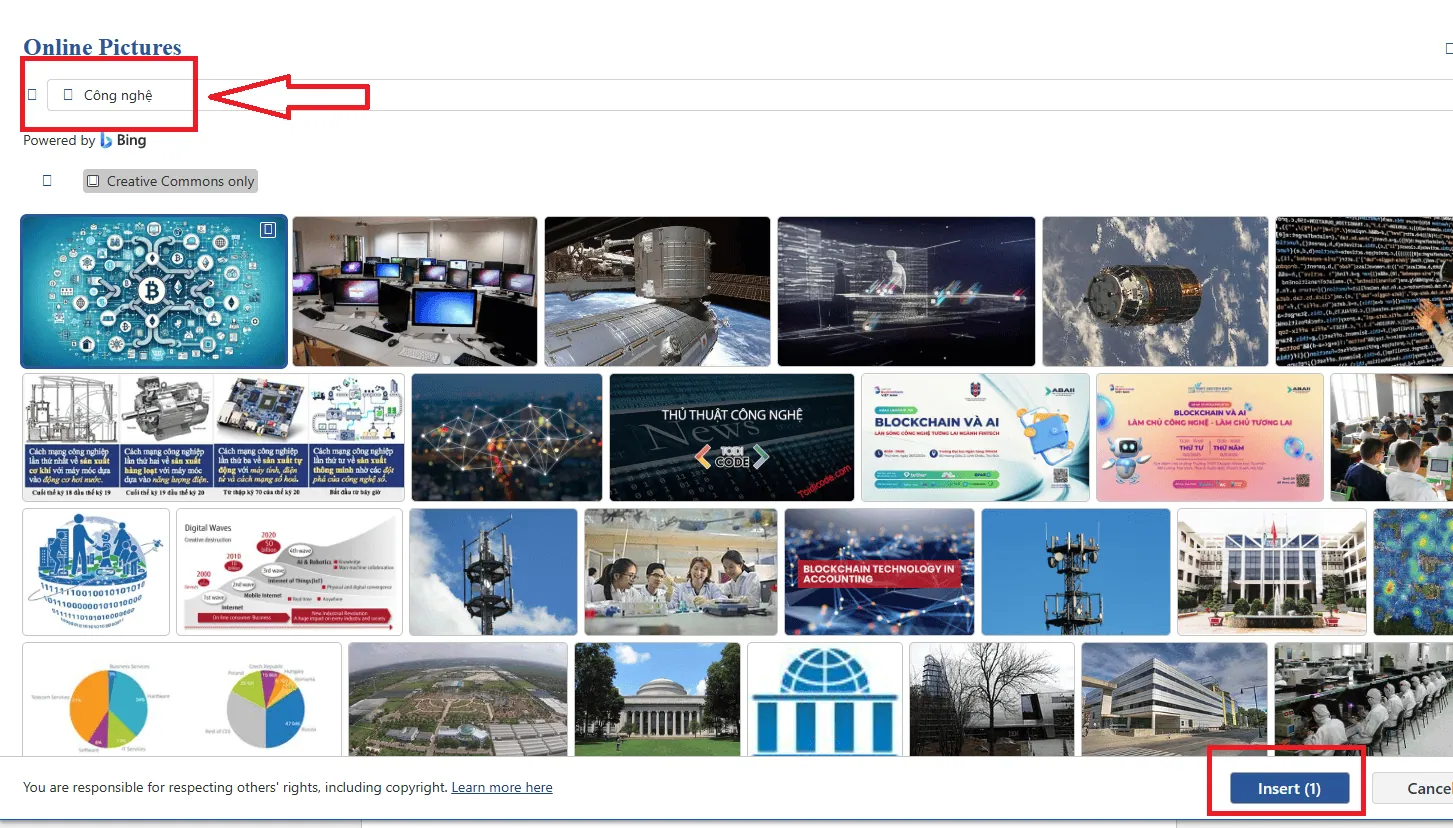Screen dimensions: 1453x828
Task: Click the 'Online Pictures' dialog title
Action: (x=102, y=47)
